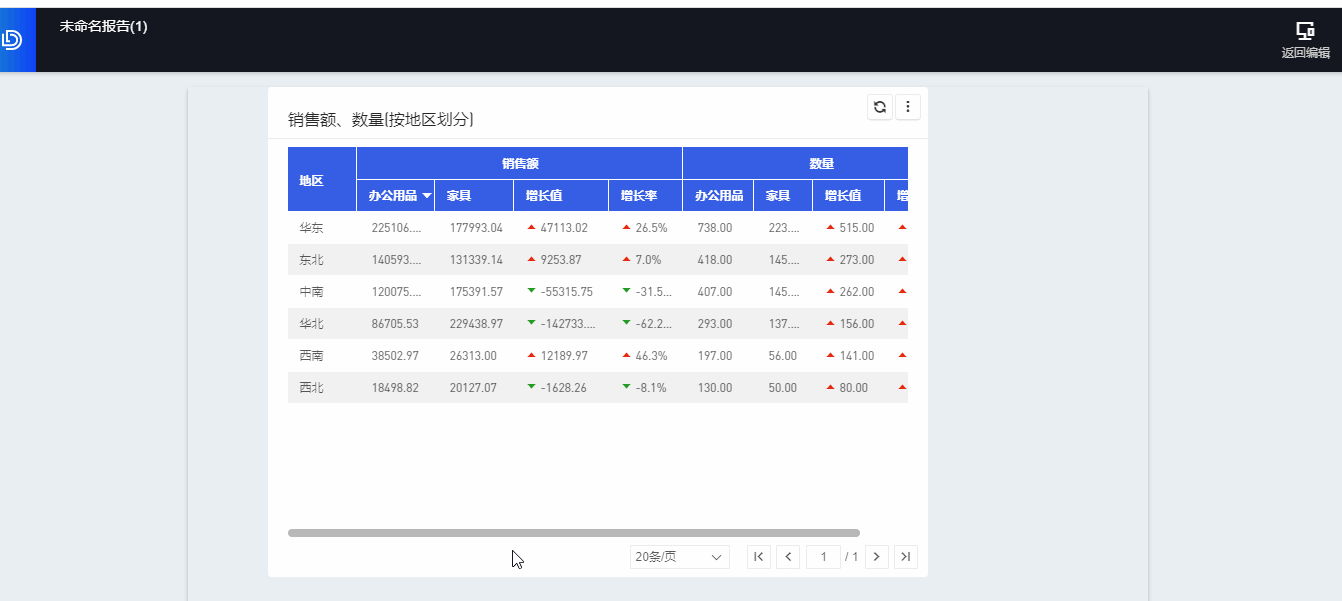Click the 197.00 quantity cell

click(x=718, y=356)
